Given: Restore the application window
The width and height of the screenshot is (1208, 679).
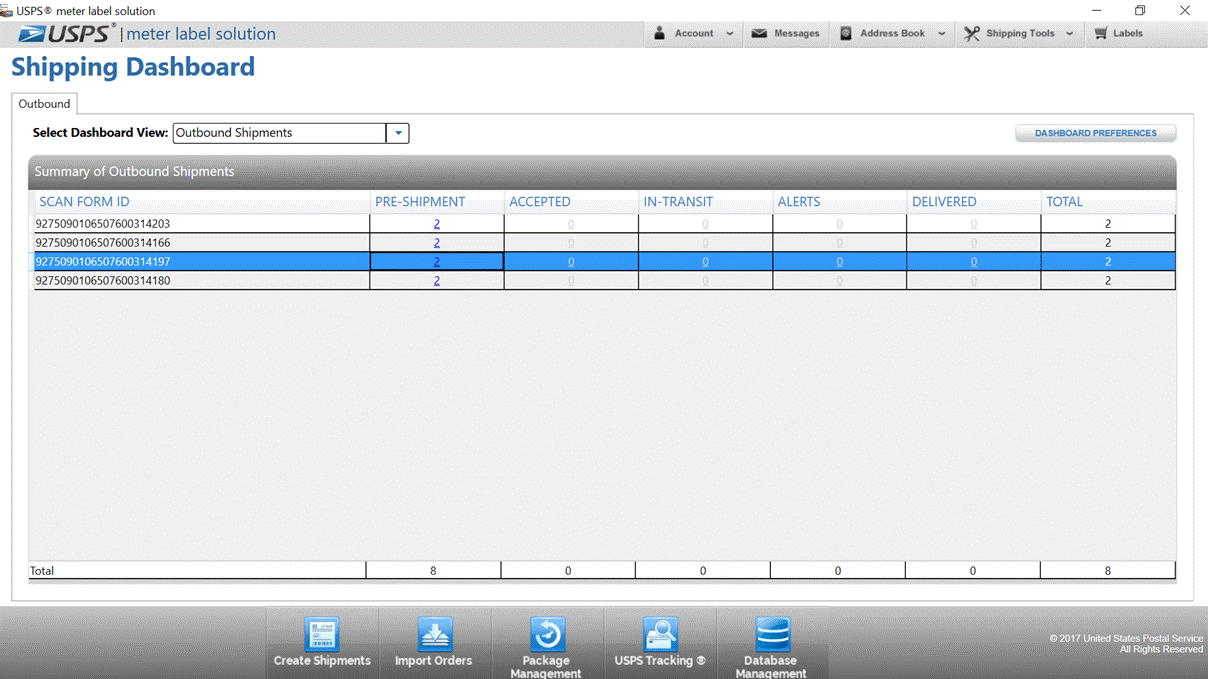Looking at the screenshot, I should tap(1139, 11).
